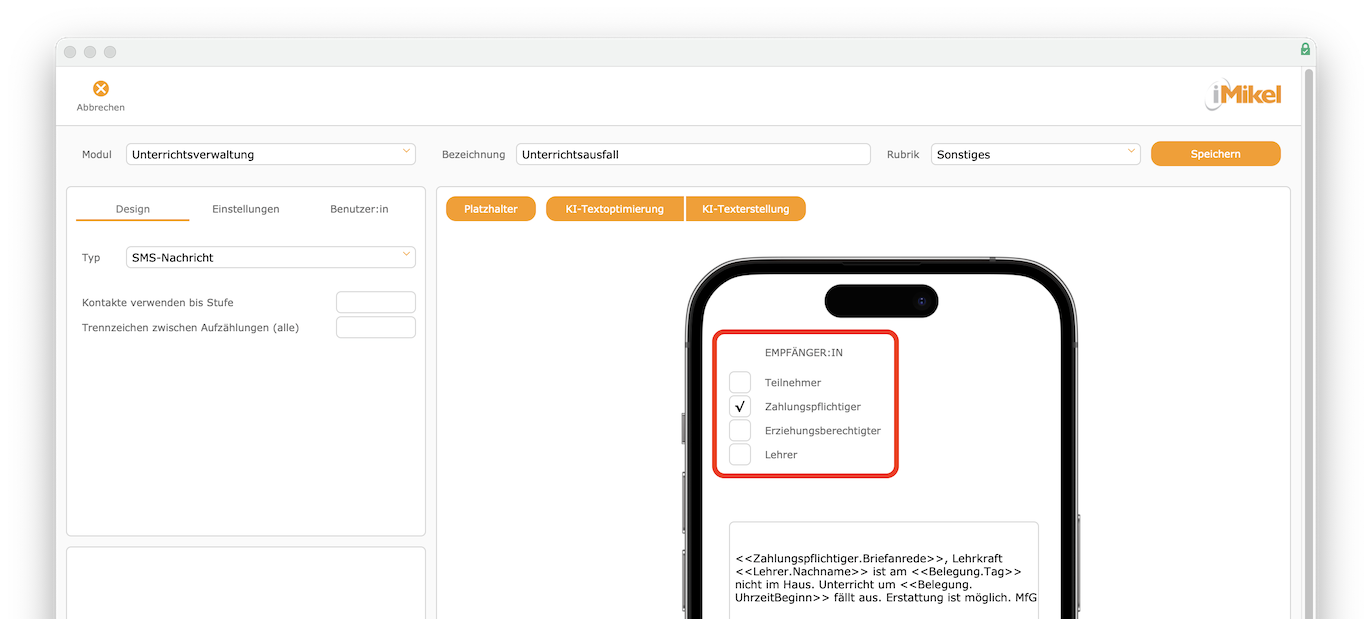Switch to the Einstellungen tab
This screenshot has height=619, width=1372.
pos(246,209)
